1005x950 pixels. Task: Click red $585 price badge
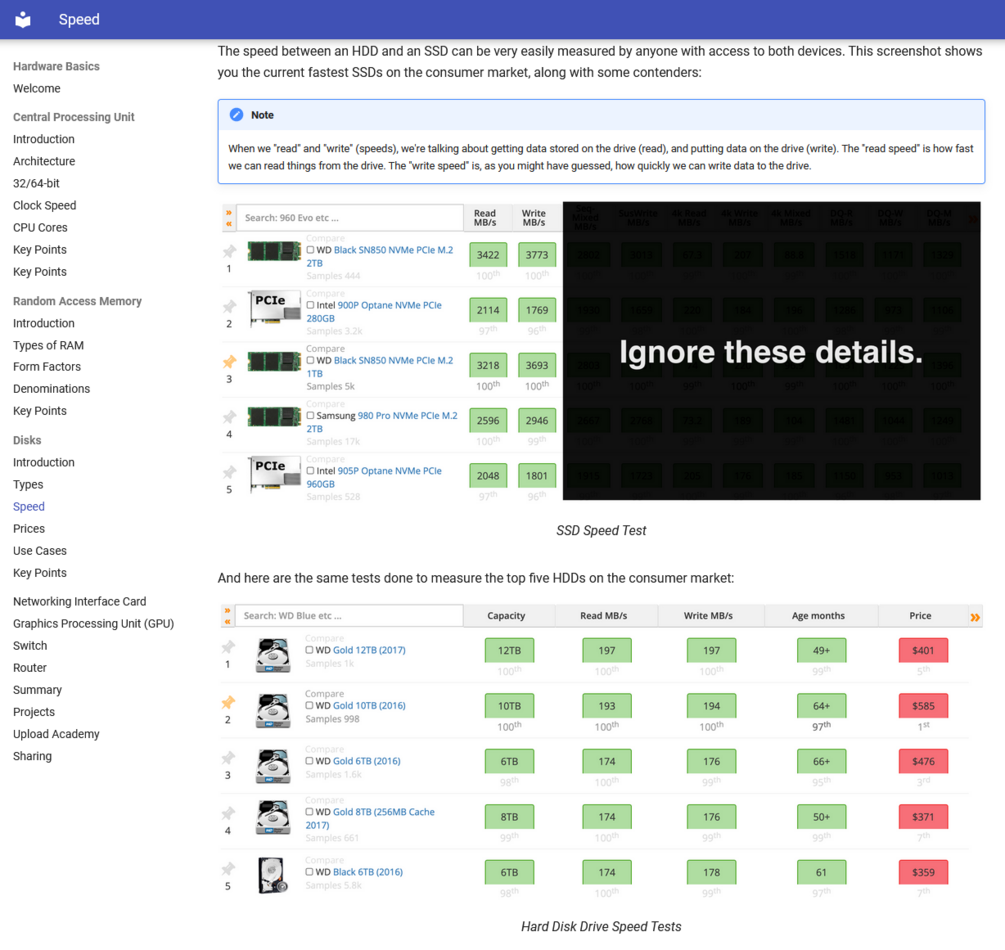(x=923, y=706)
